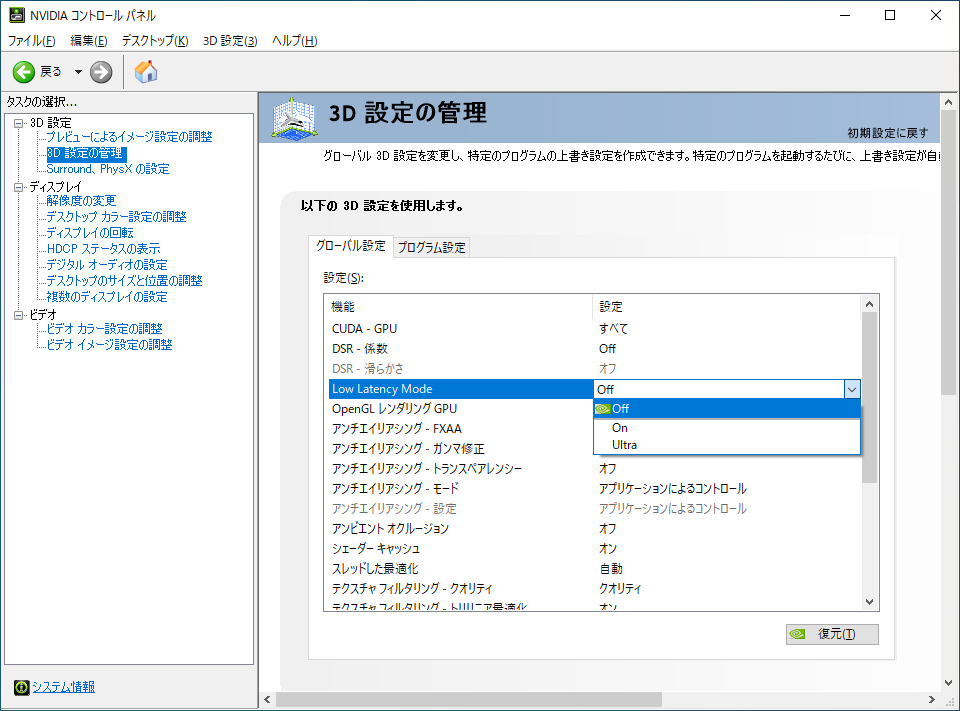The height and width of the screenshot is (711, 960).
Task: Switch to プログラム設定 tab
Action: [431, 247]
